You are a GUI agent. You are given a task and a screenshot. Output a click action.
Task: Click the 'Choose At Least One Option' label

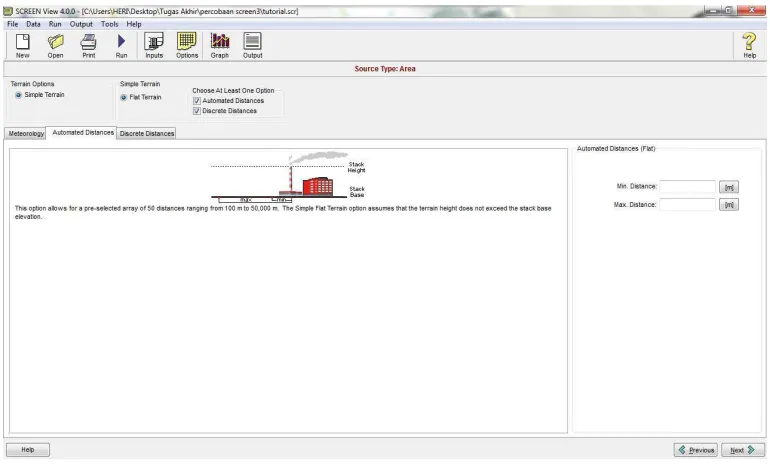(233, 91)
